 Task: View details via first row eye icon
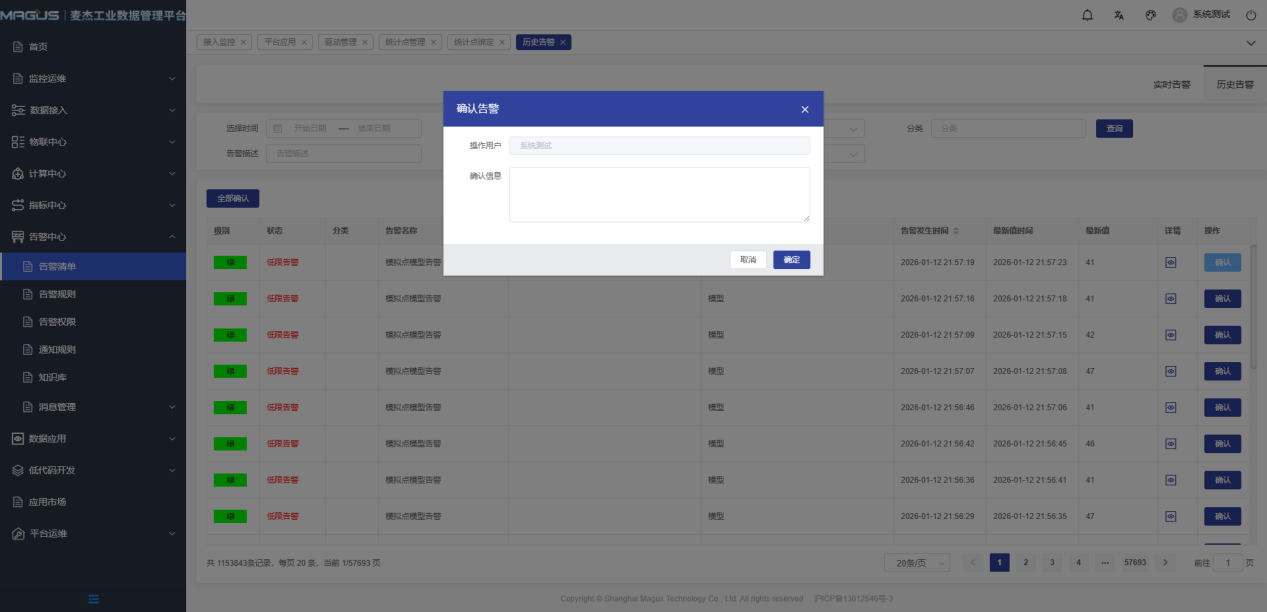[1171, 262]
